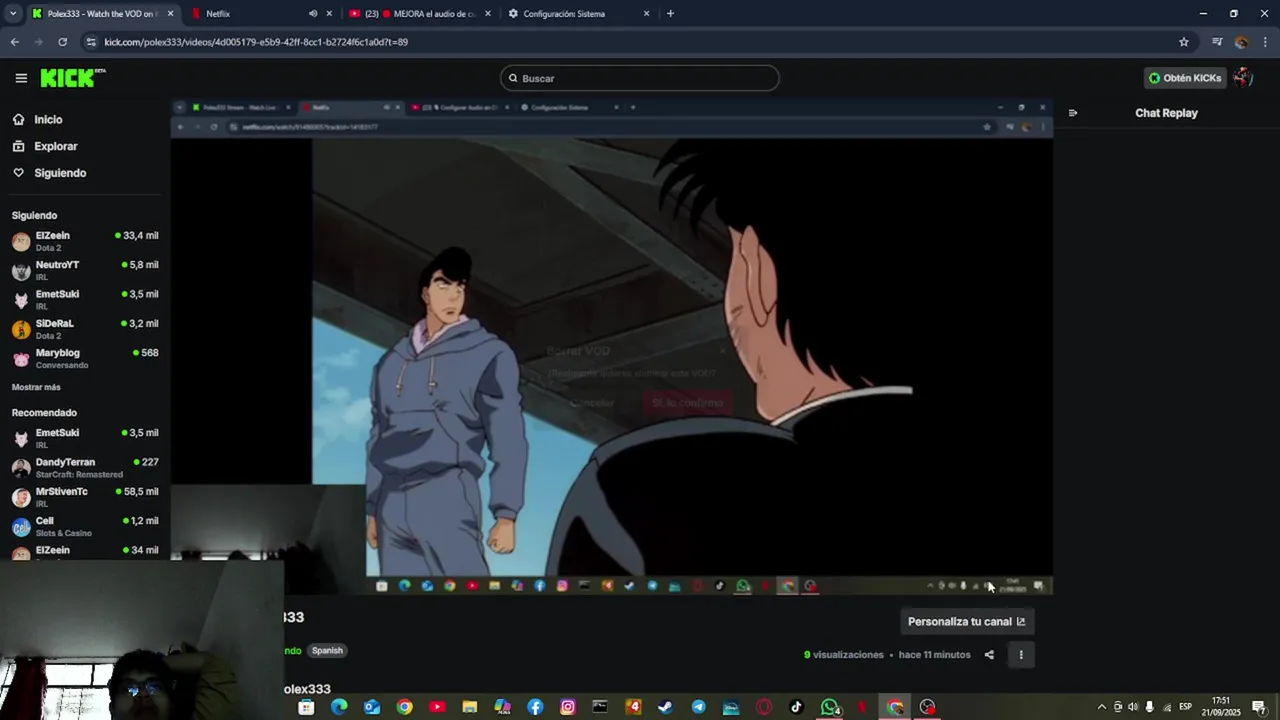1280x720 pixels.
Task: Open a new browser tab
Action: pos(670,14)
